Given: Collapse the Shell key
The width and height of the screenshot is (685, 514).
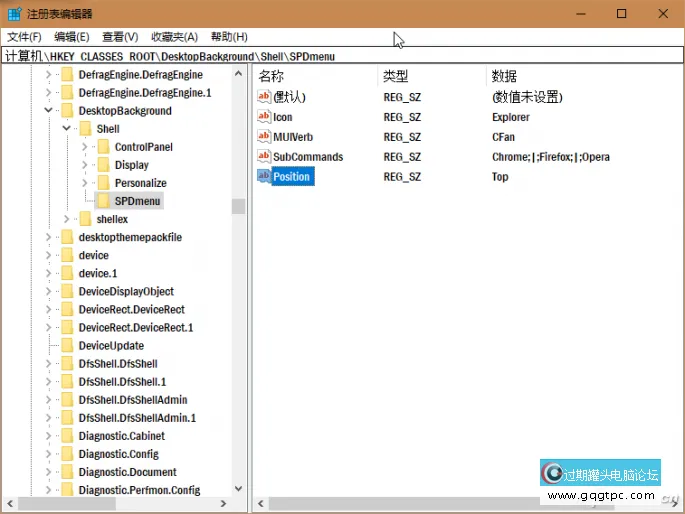Looking at the screenshot, I should click(x=66, y=128).
